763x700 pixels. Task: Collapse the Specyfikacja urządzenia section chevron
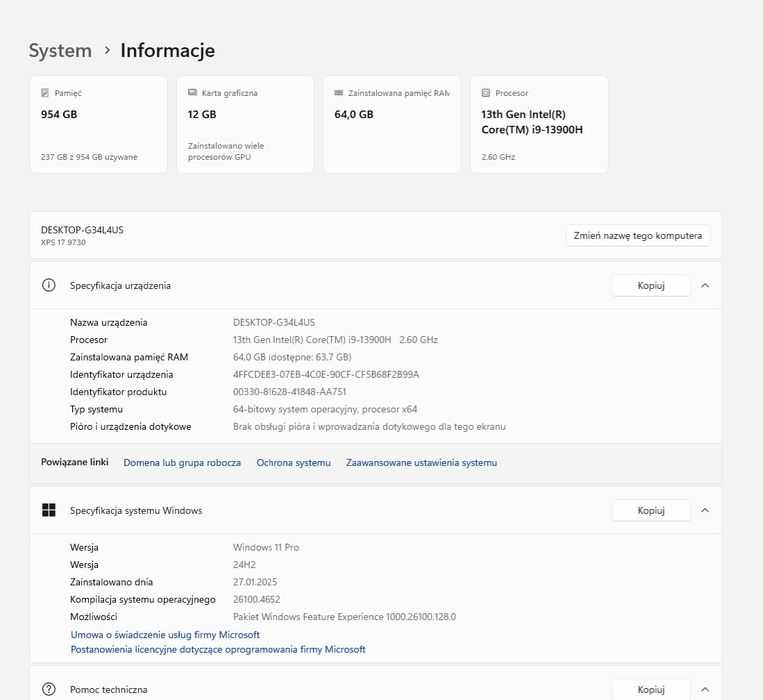(705, 285)
